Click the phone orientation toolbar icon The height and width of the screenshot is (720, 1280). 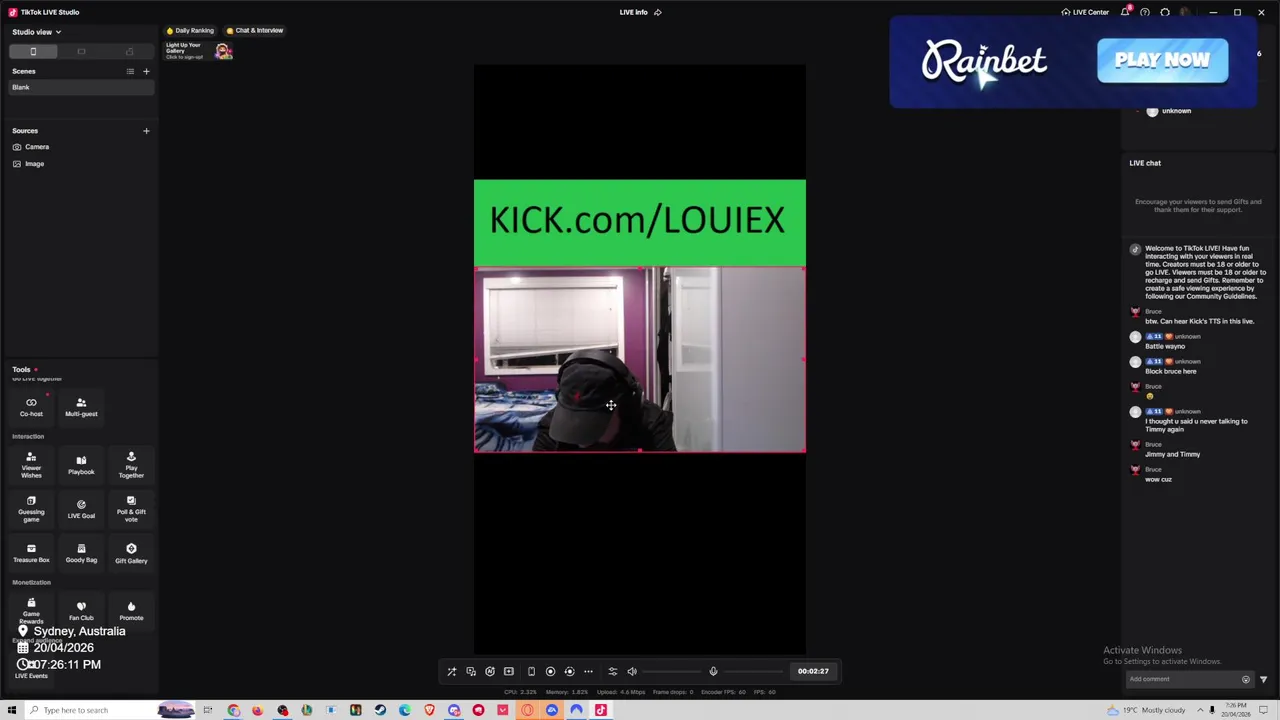(531, 671)
